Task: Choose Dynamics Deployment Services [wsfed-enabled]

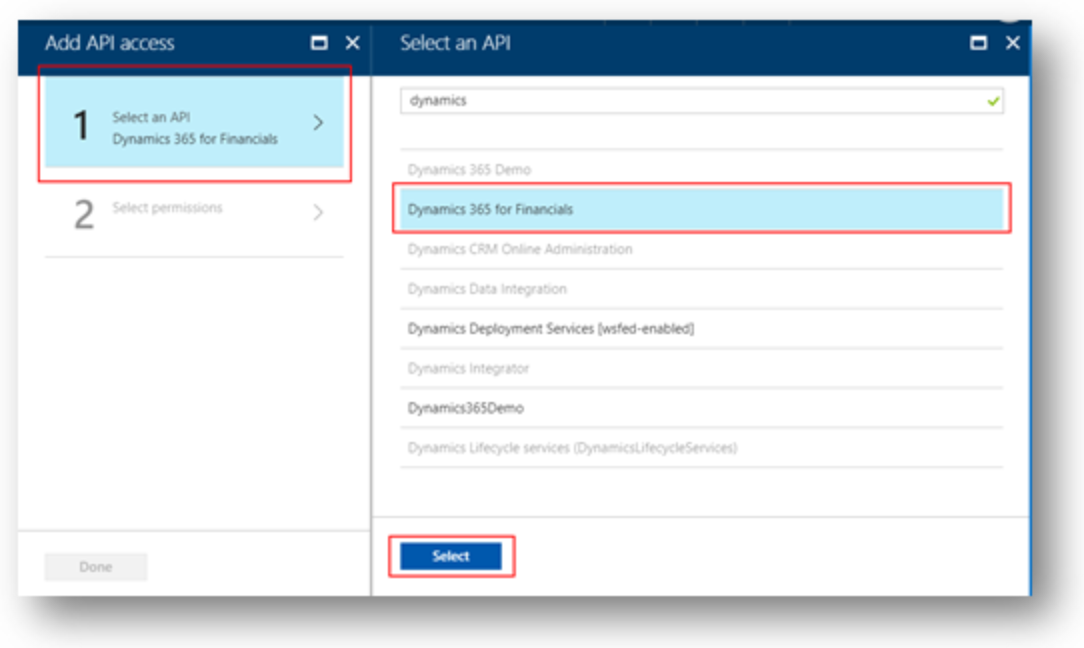Action: (702, 328)
